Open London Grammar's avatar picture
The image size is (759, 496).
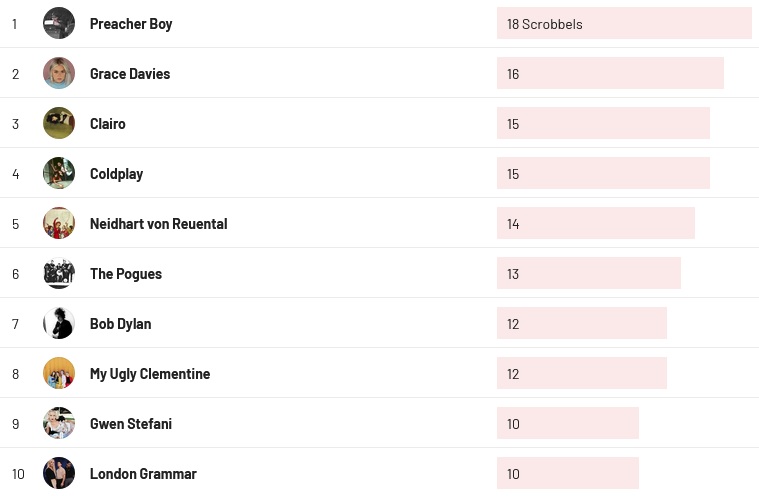[59, 473]
